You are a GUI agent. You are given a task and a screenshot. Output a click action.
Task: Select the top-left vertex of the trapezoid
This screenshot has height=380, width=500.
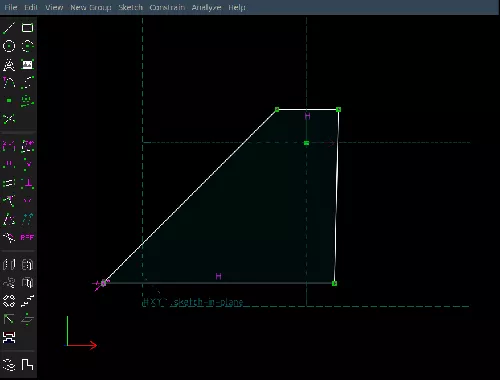pyautogui.click(x=277, y=109)
